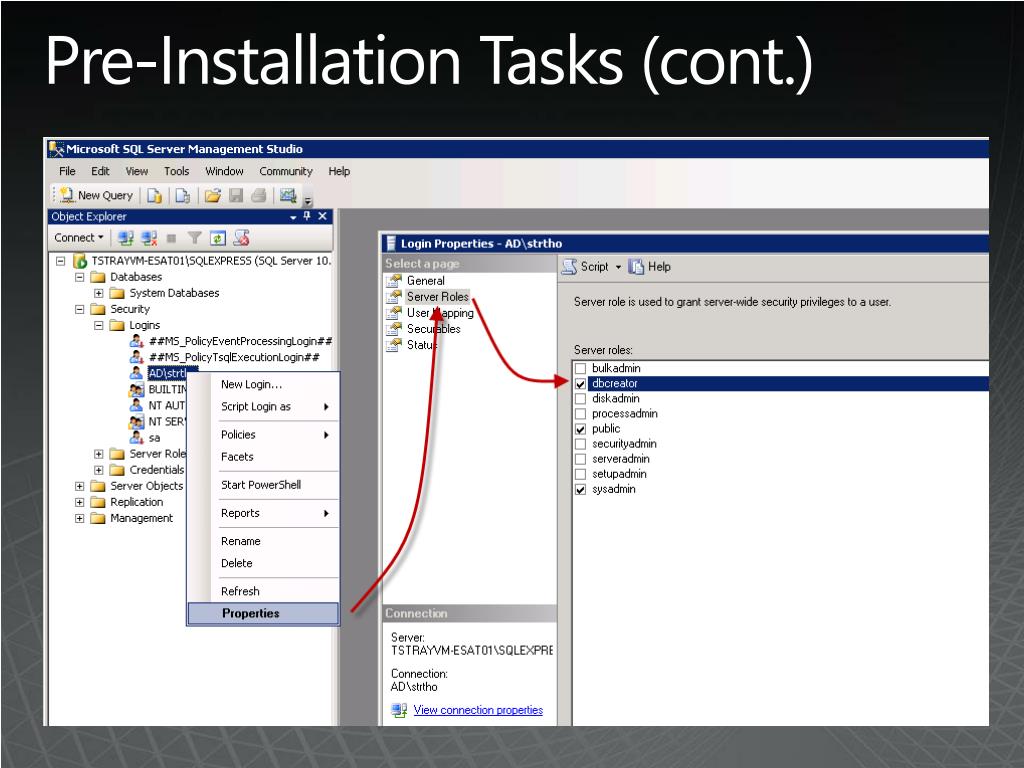Open the Object Explorer window position arrow
This screenshot has height=768, width=1024.
point(294,217)
